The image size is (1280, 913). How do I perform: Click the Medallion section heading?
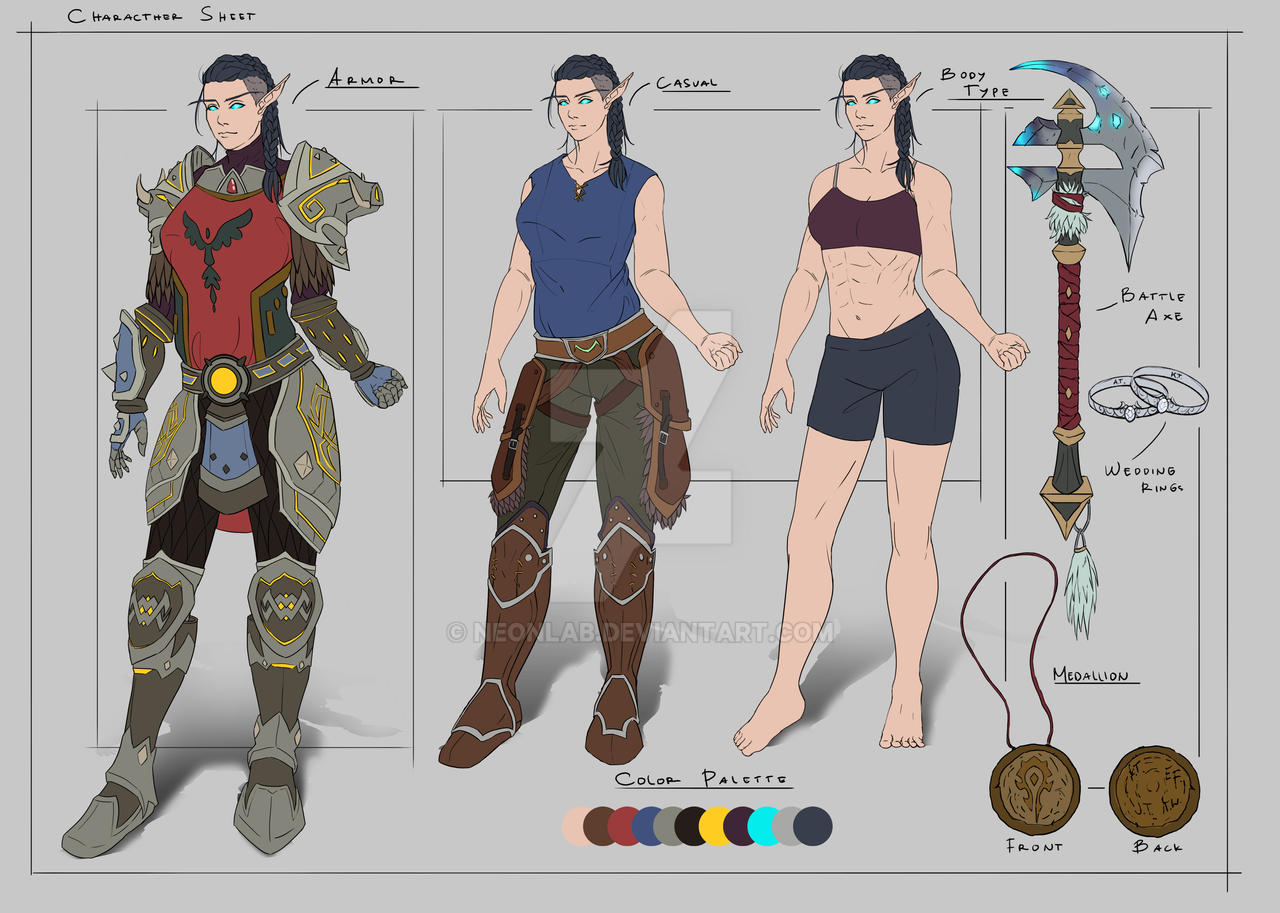point(1092,673)
